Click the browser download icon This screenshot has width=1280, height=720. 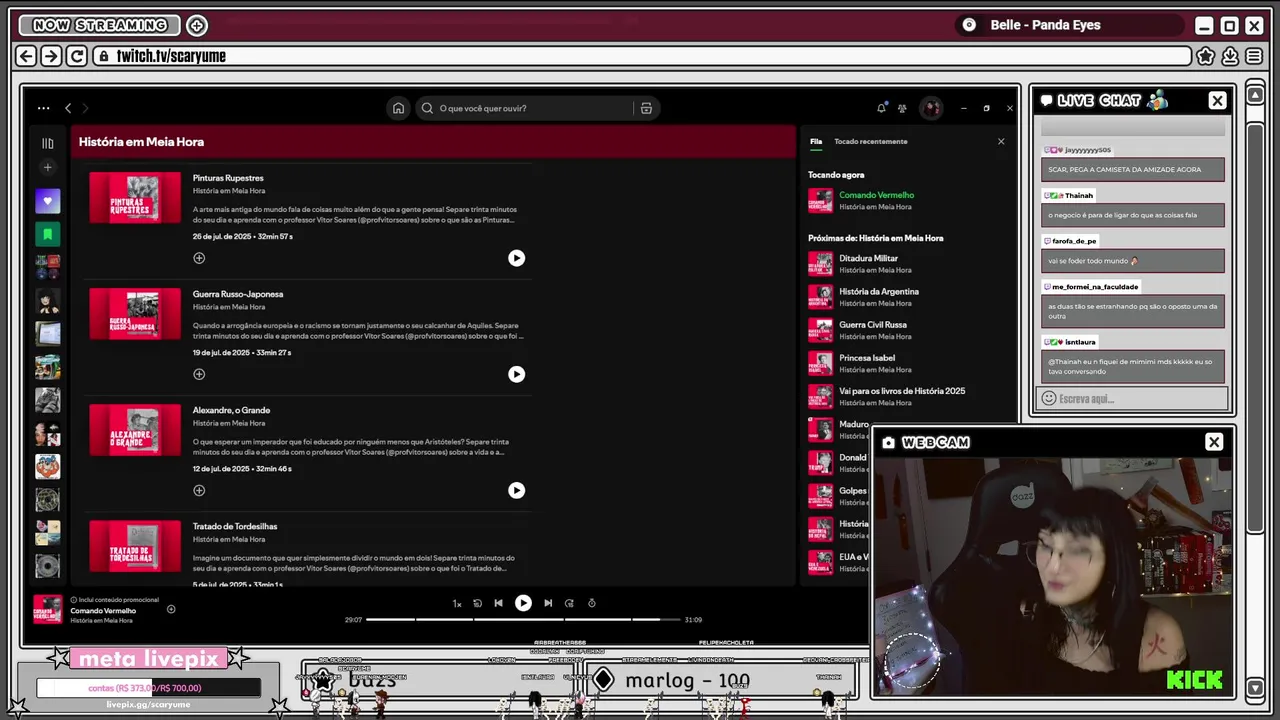point(1230,56)
